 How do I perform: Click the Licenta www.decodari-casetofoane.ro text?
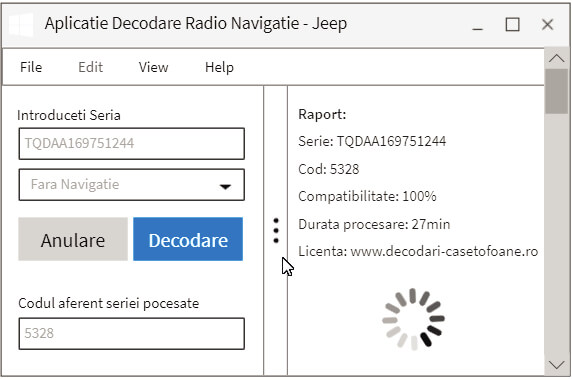(418, 251)
